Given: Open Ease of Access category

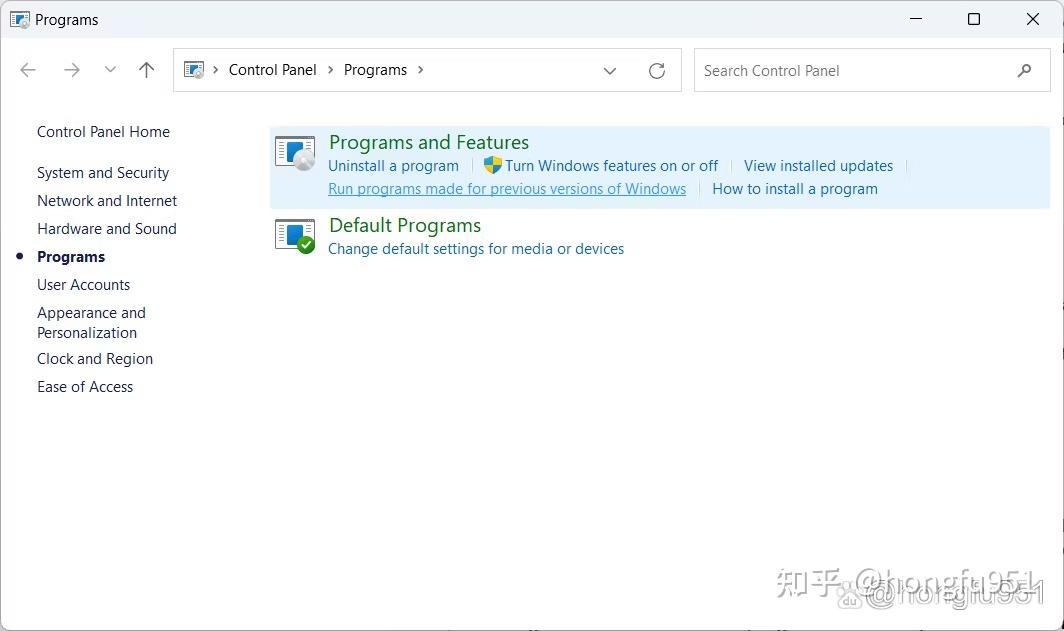Looking at the screenshot, I should 85,387.
